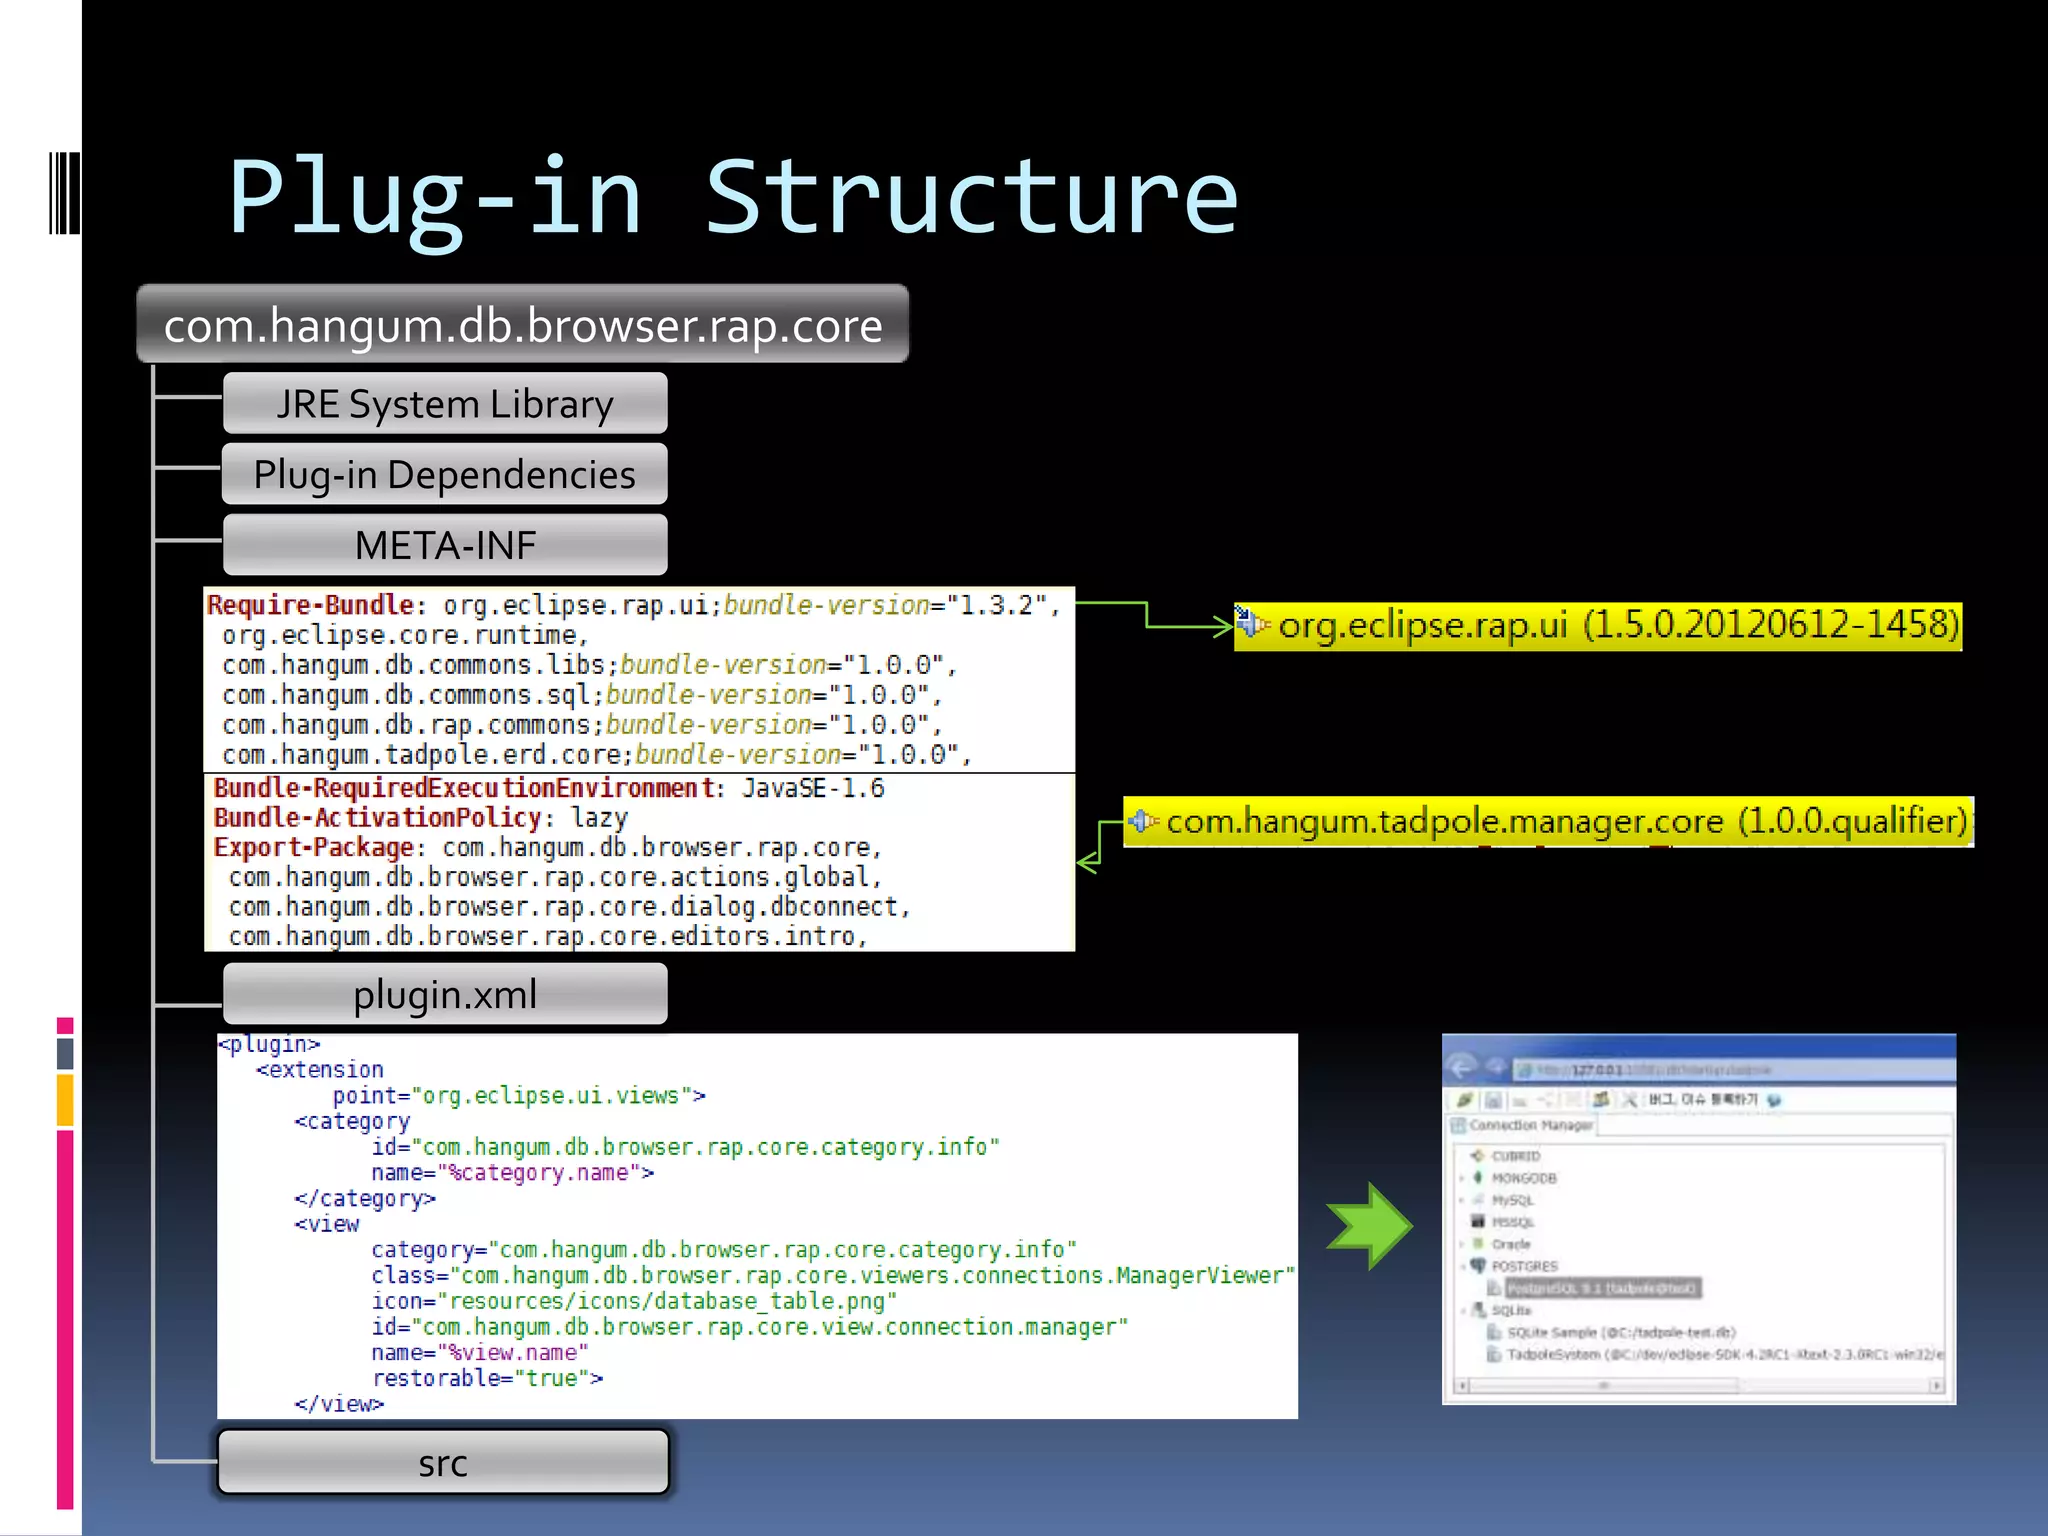Click the src box at bottom
Screen dimensions: 2048x1536
[443, 1463]
